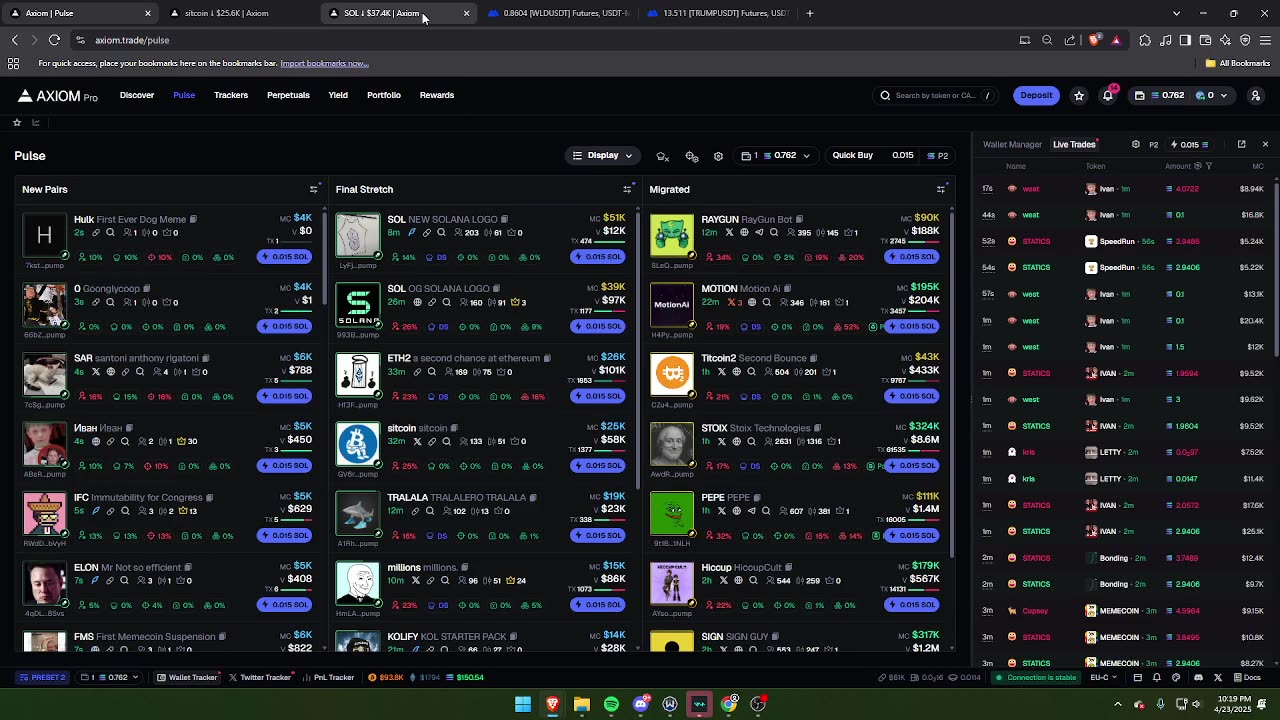Open the EU-C region dropdown

[x=1104, y=677]
